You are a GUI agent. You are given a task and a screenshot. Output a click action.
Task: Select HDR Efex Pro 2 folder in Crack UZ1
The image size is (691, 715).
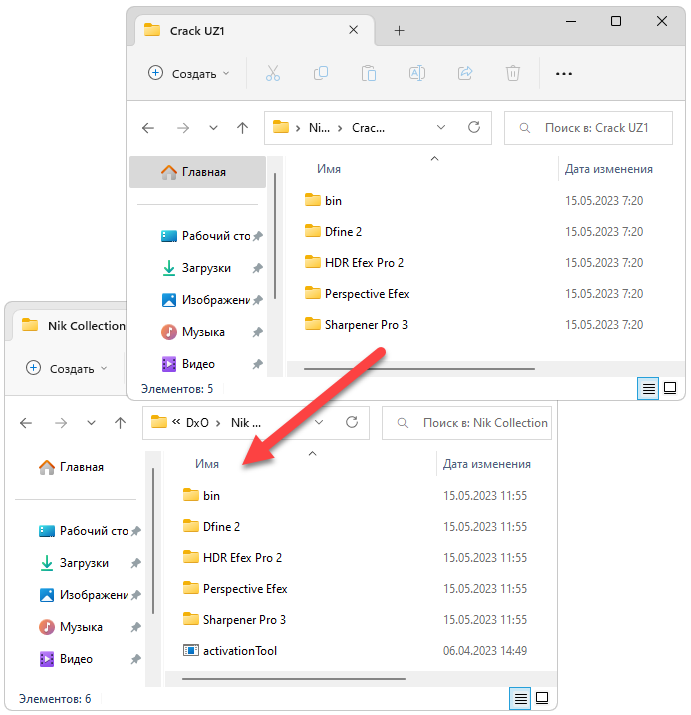354,263
